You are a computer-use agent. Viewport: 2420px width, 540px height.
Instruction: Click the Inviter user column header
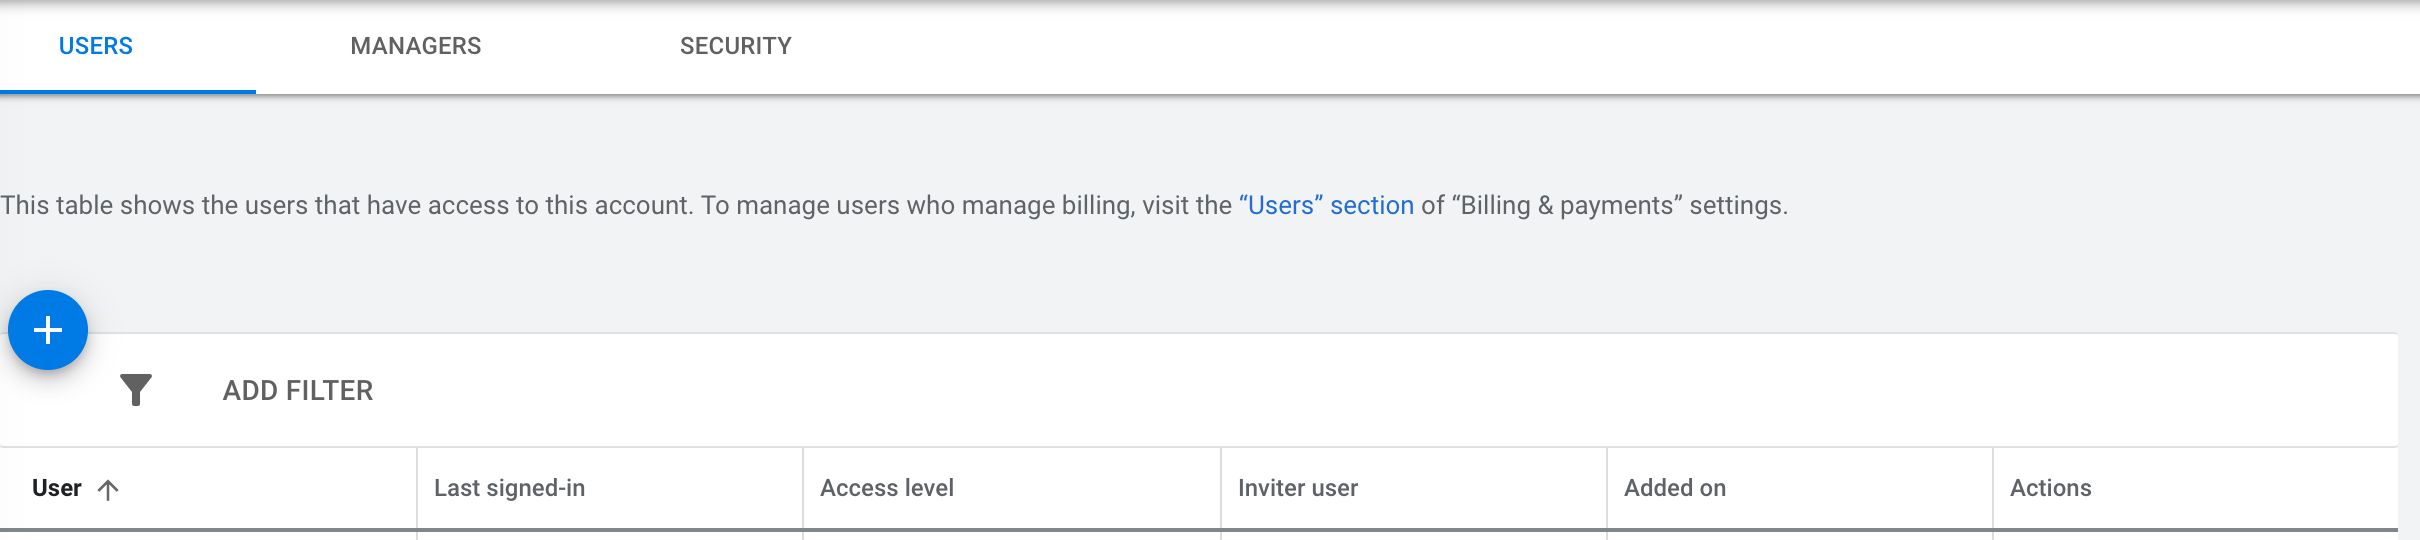click(x=1298, y=488)
